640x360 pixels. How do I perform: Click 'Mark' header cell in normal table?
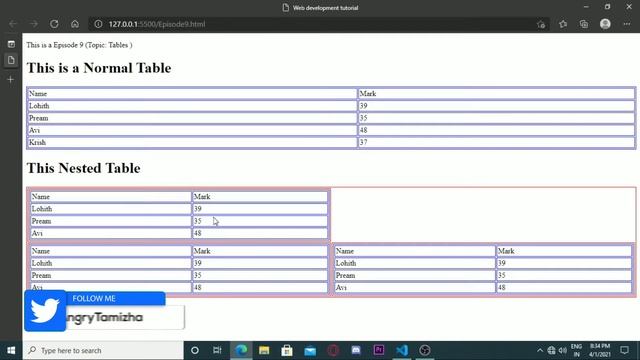coord(496,93)
